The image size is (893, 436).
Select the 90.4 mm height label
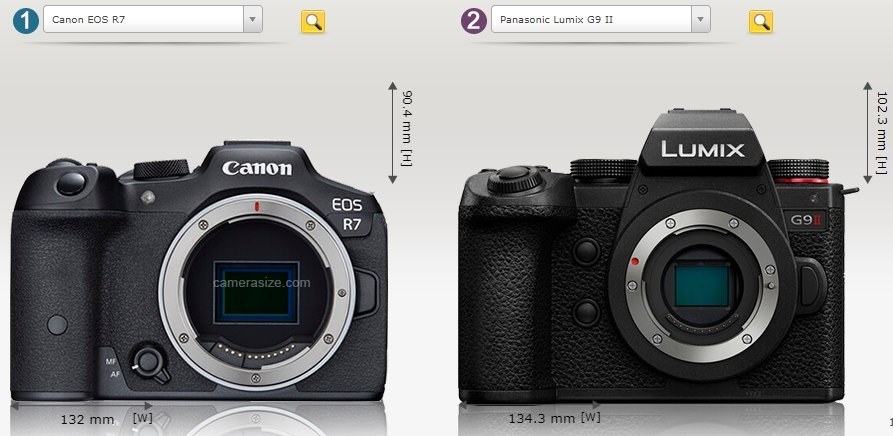[407, 129]
